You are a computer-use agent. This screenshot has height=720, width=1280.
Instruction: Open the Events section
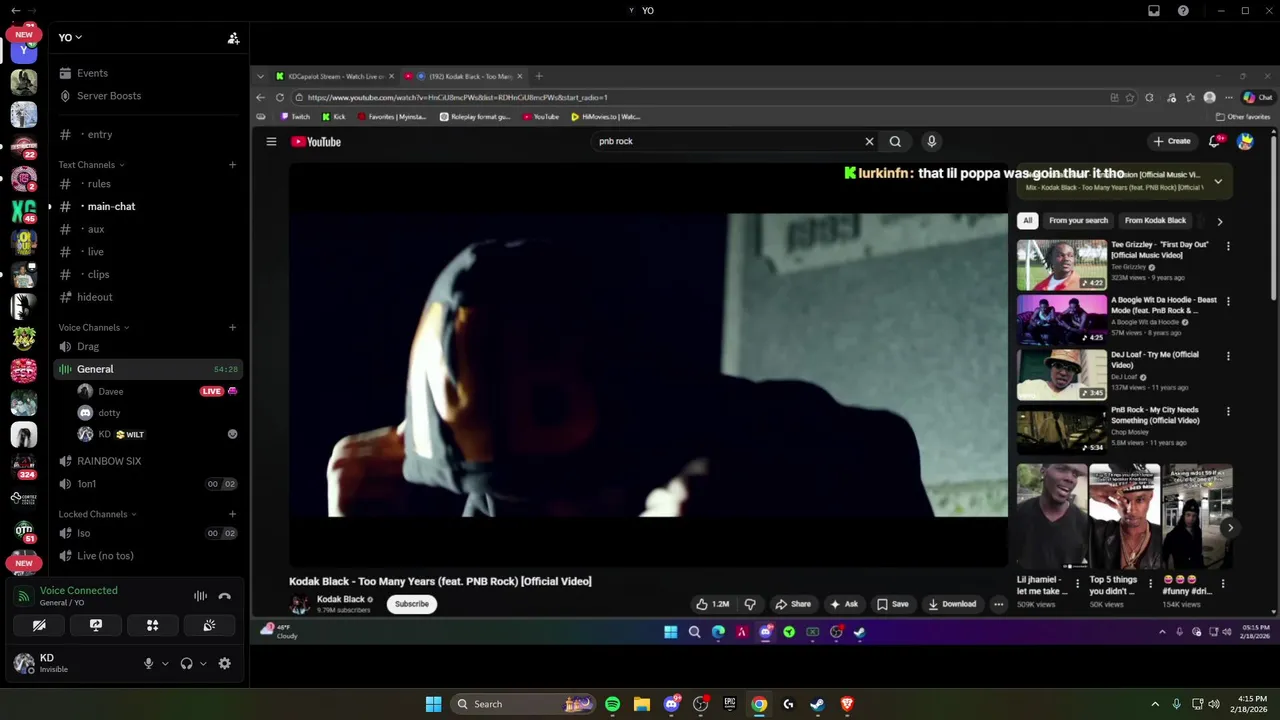92,73
